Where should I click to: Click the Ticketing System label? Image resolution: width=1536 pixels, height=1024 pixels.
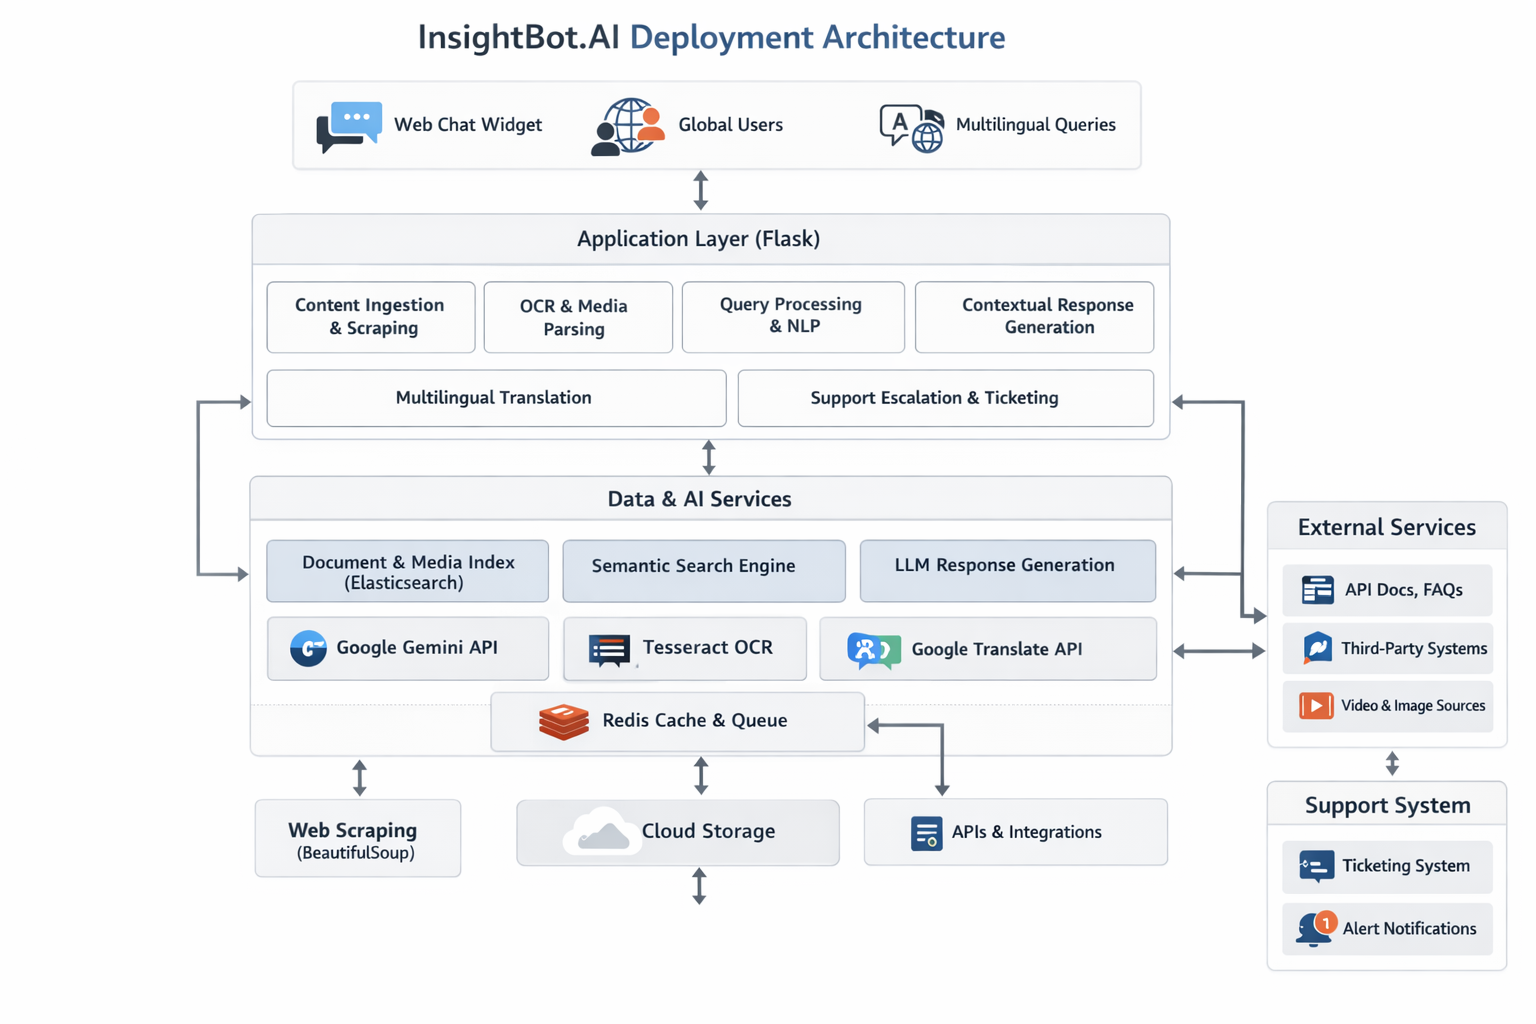[x=1406, y=866]
